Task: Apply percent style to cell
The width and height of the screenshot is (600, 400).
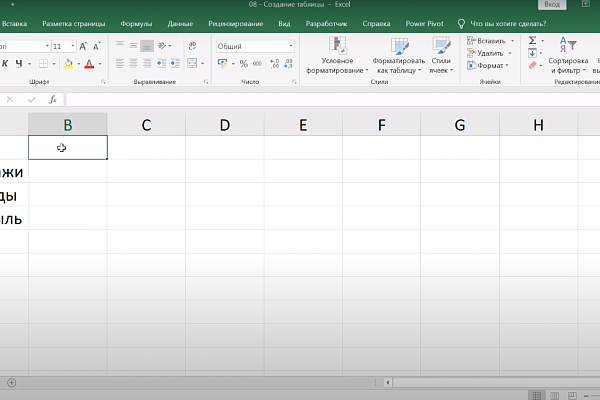Action: [x=244, y=64]
